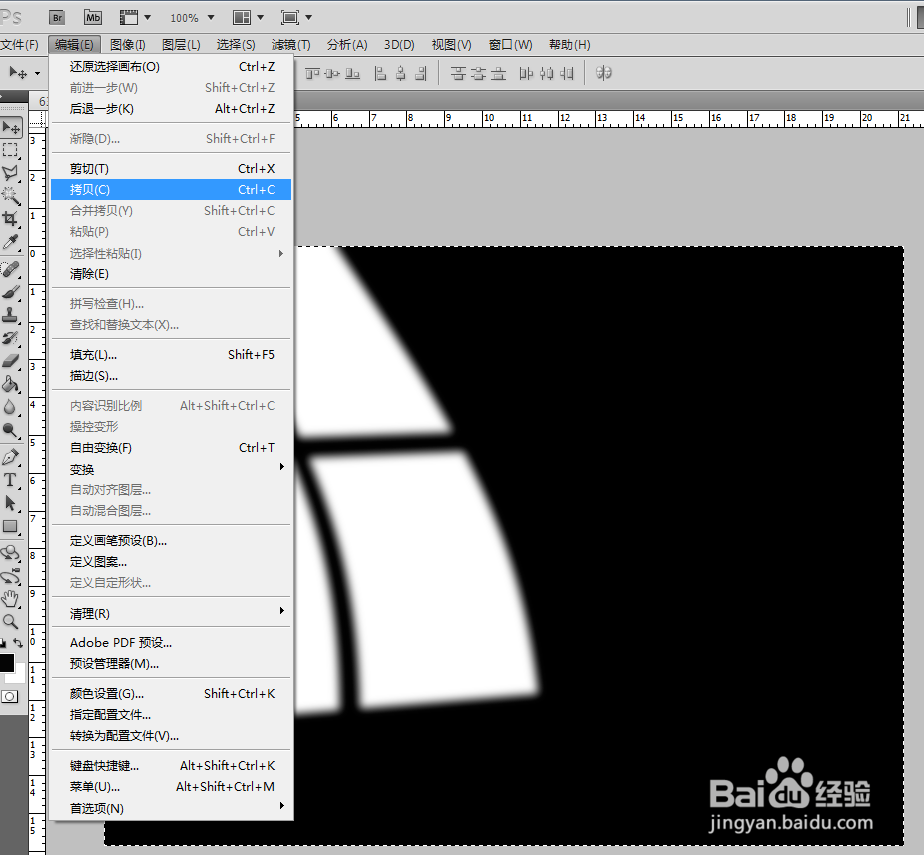Image resolution: width=924 pixels, height=855 pixels.
Task: Open foreground color picker swatch
Action: [x=6, y=662]
